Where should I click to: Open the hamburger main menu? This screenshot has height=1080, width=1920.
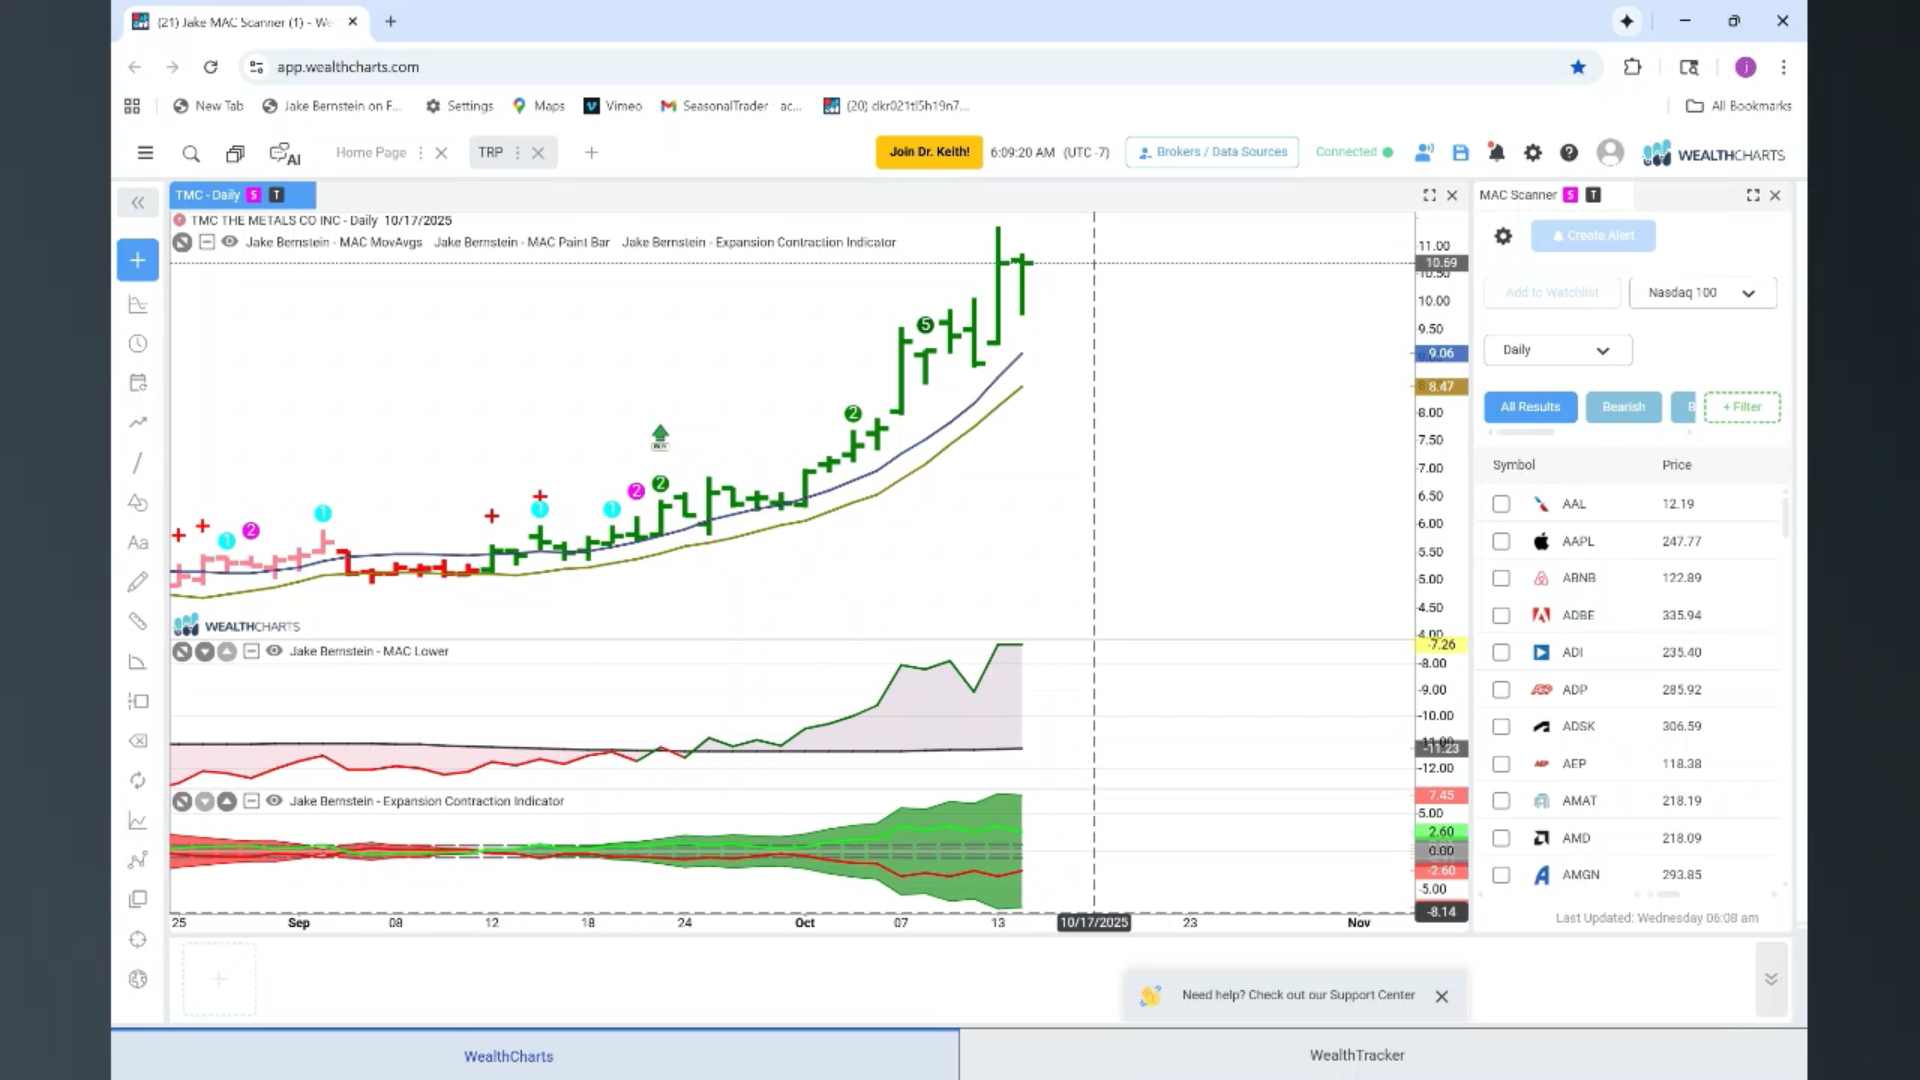[145, 153]
